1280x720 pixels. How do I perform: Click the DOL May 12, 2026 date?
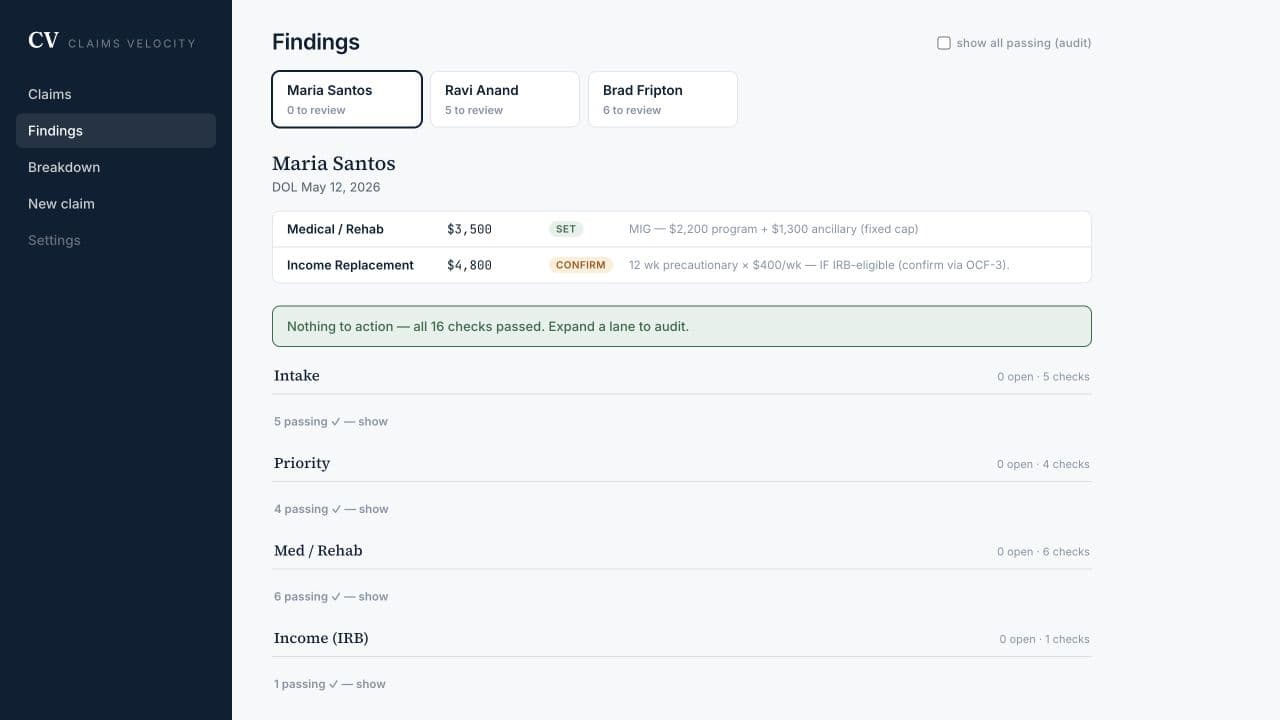pos(326,187)
